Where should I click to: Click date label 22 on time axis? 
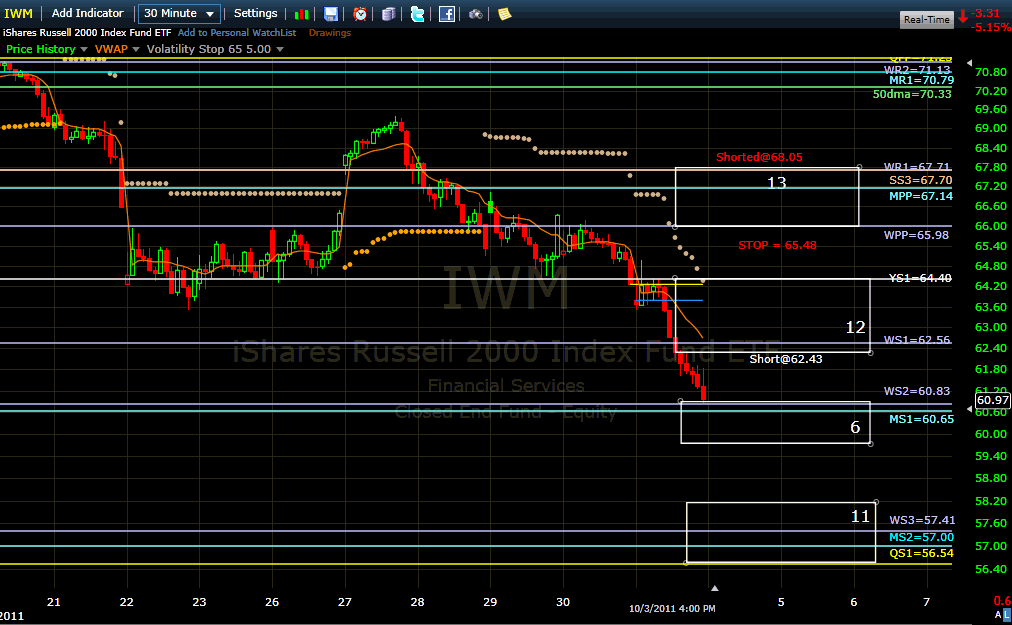(126, 602)
